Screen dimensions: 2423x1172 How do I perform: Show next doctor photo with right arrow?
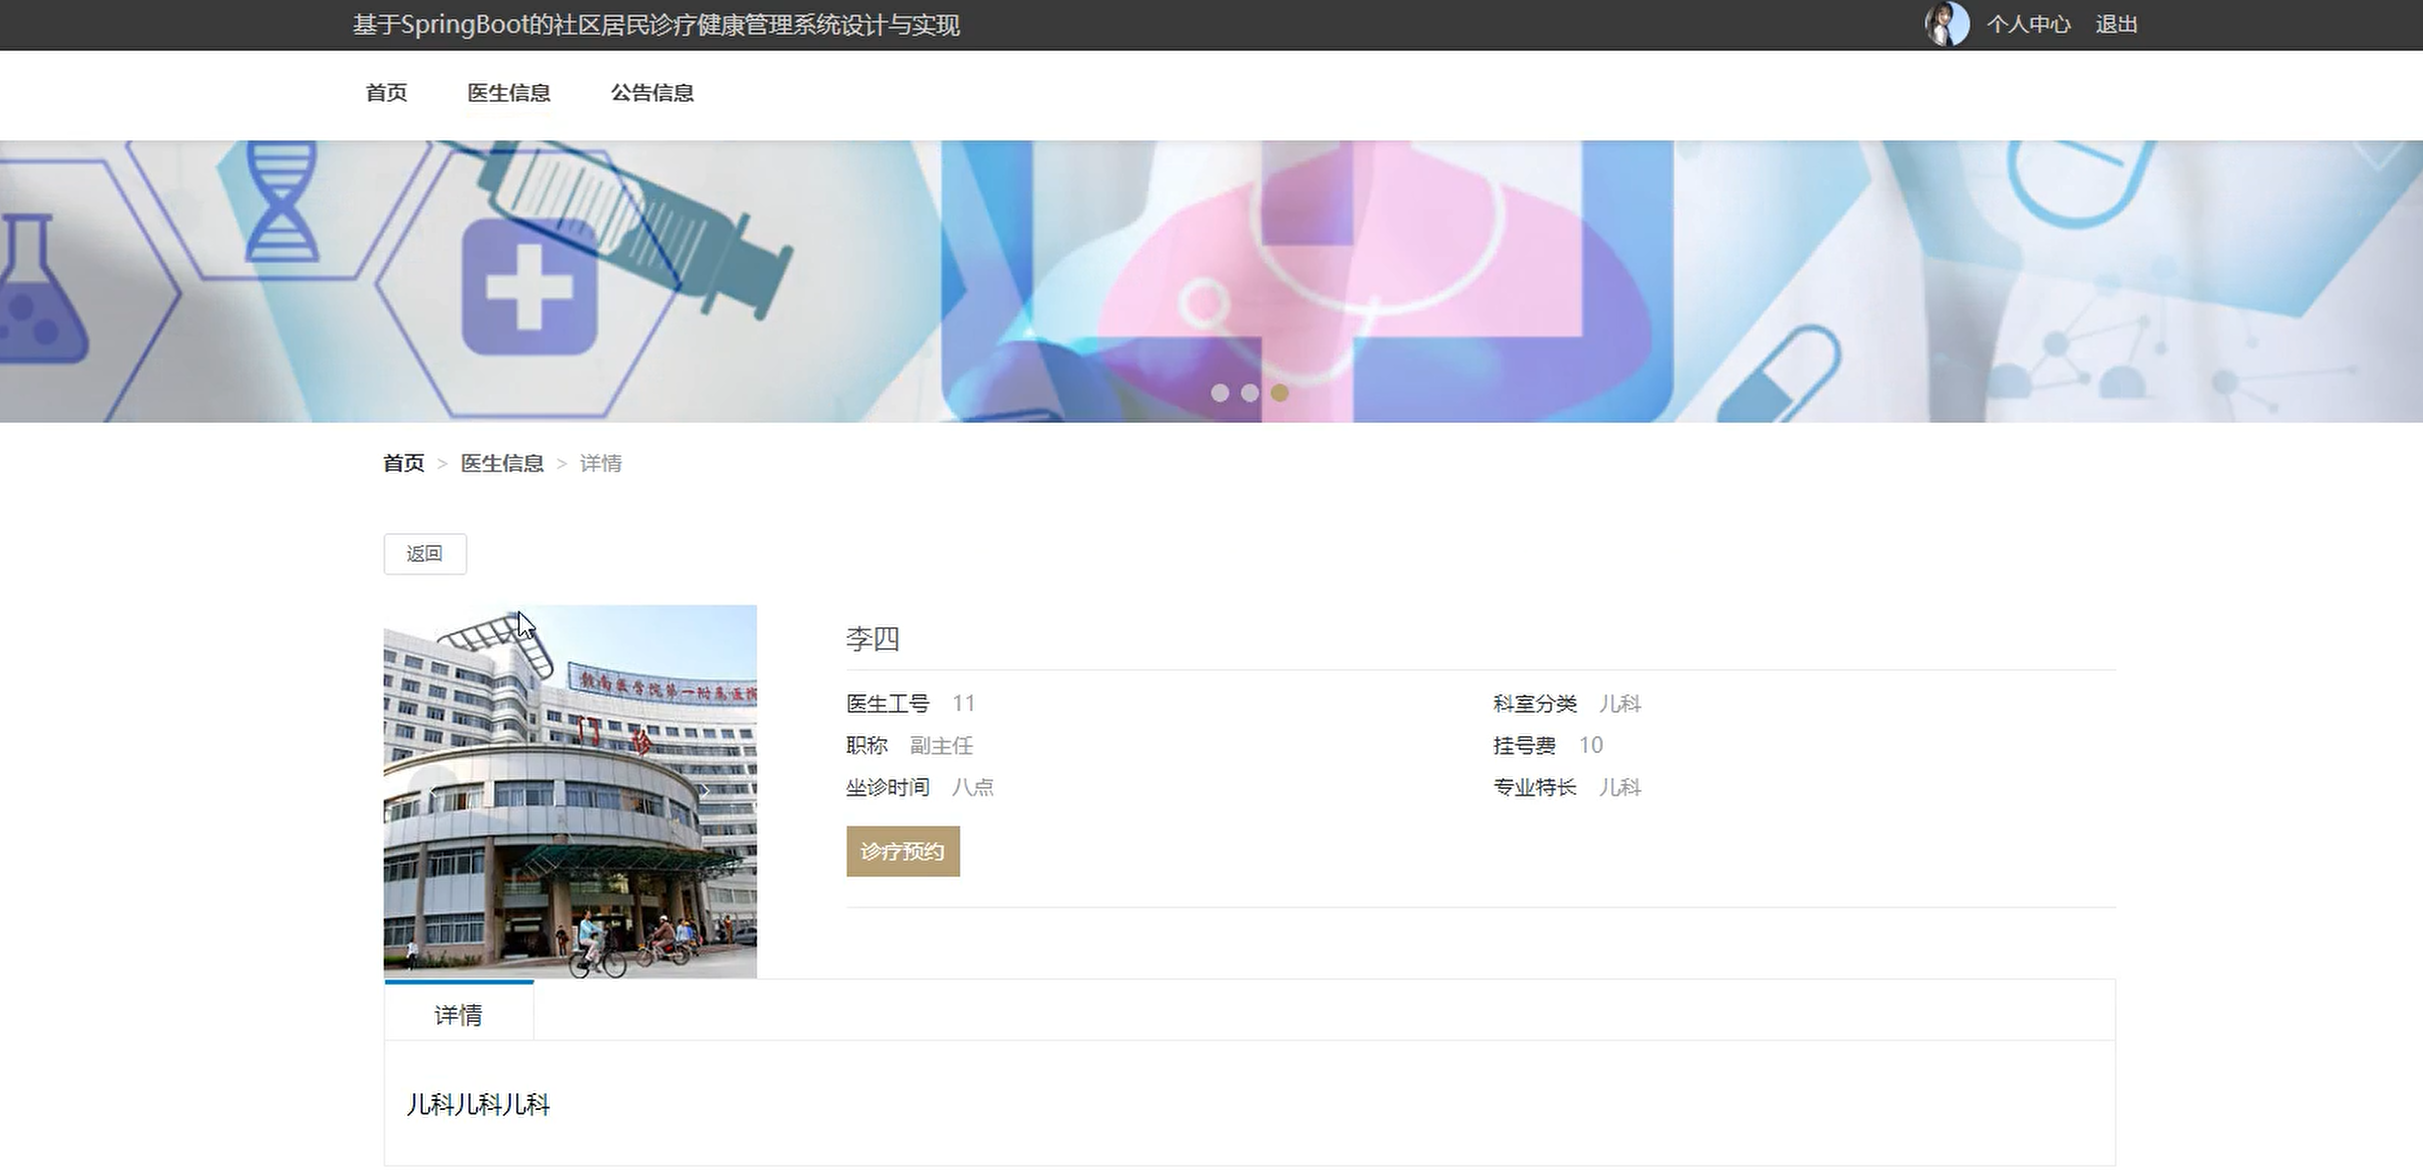click(x=705, y=791)
